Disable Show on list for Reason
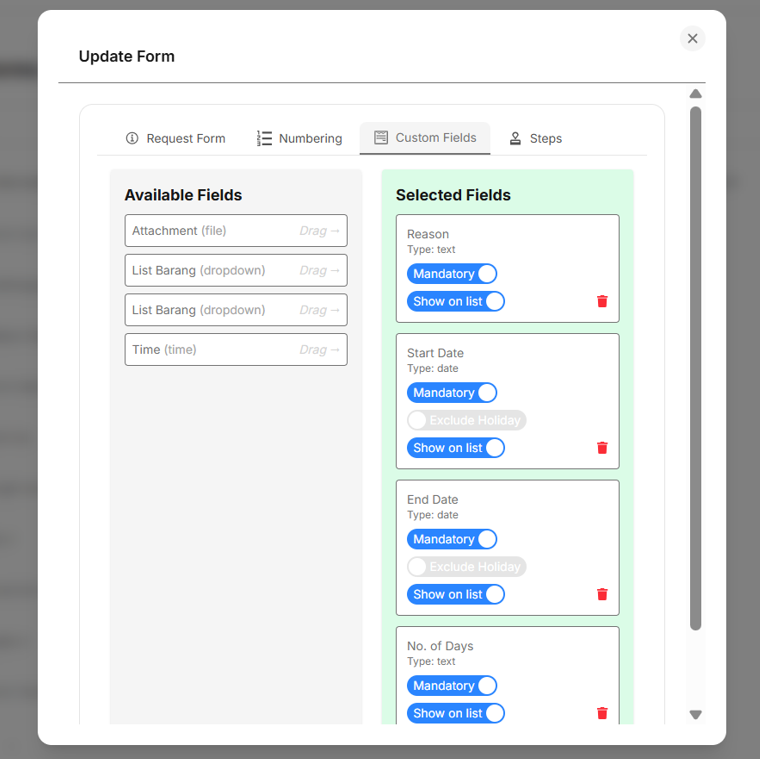Image resolution: width=760 pixels, height=759 pixels. click(x=456, y=301)
